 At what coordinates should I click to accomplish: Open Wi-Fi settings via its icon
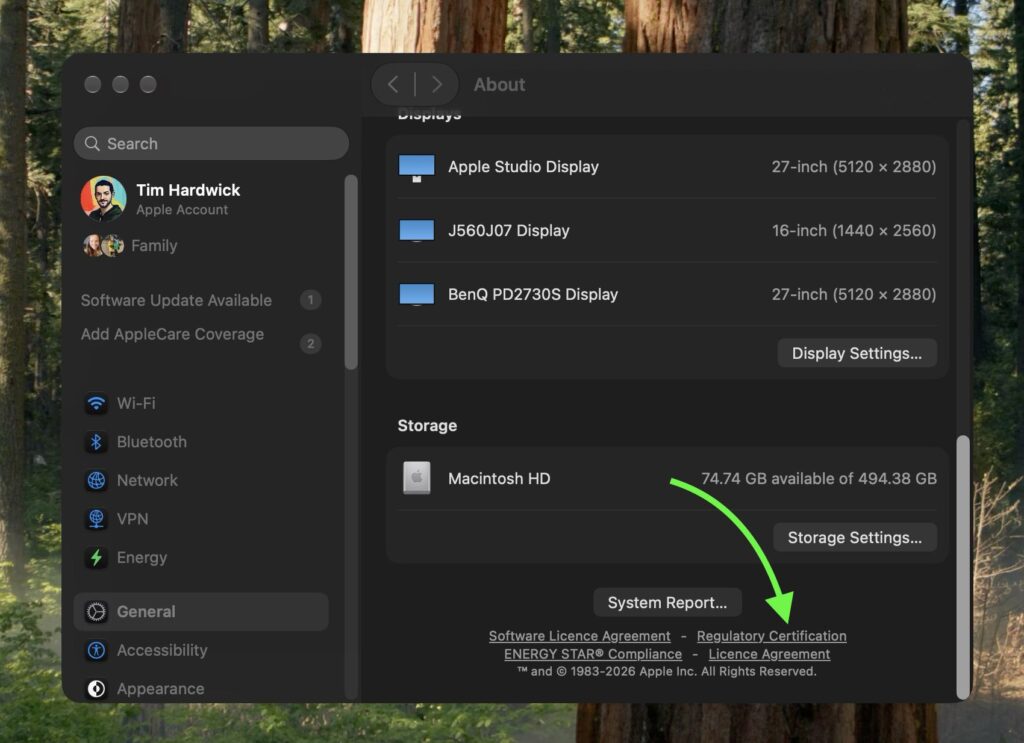(96, 403)
